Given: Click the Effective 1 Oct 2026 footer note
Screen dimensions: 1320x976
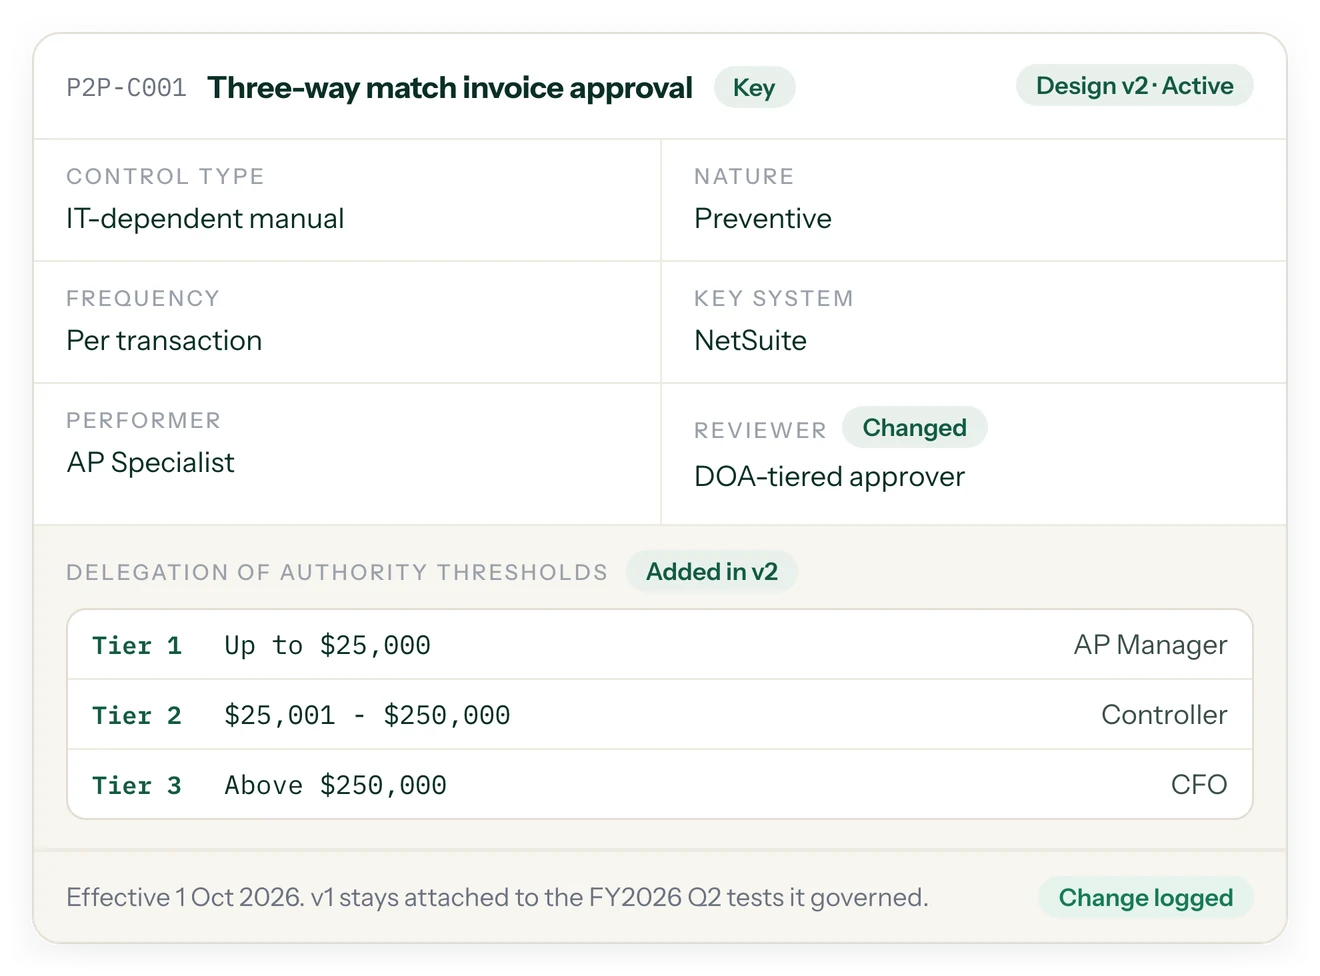Looking at the screenshot, I should [497, 898].
